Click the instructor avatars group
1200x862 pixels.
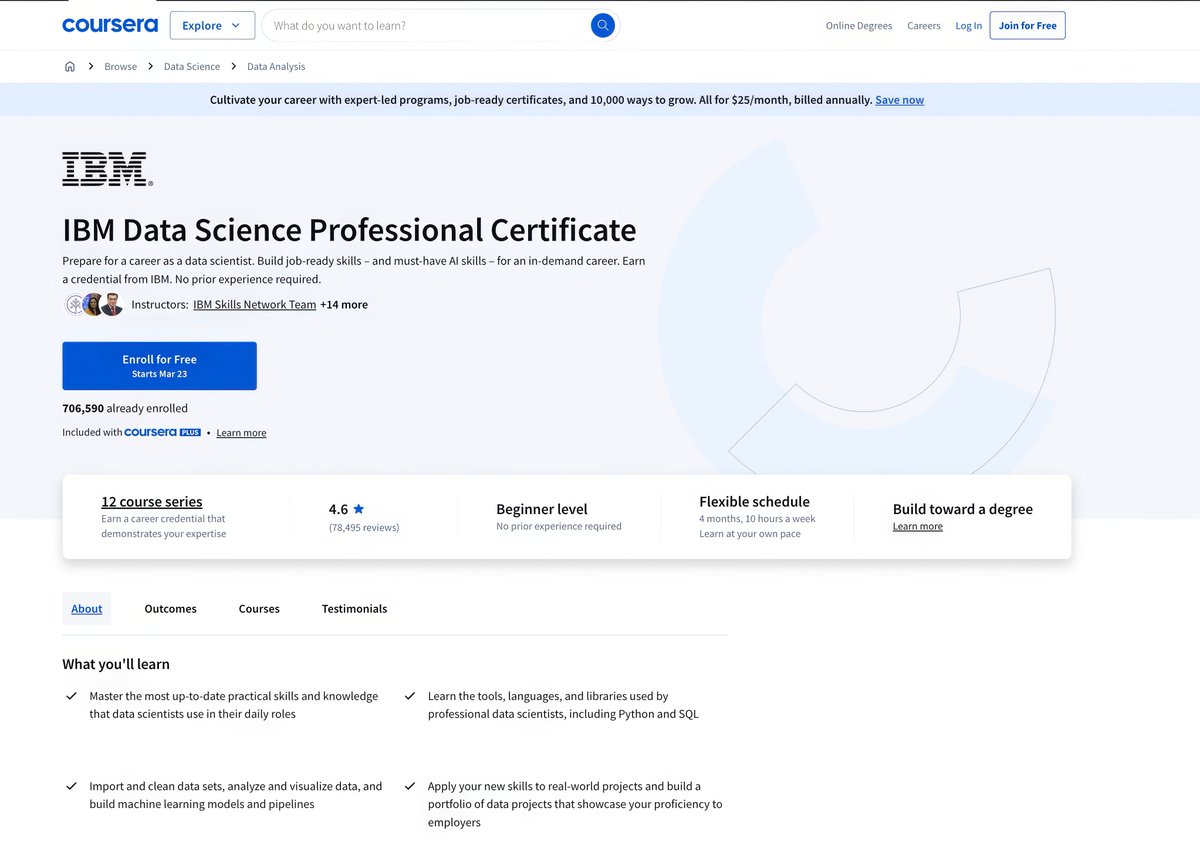pos(94,305)
